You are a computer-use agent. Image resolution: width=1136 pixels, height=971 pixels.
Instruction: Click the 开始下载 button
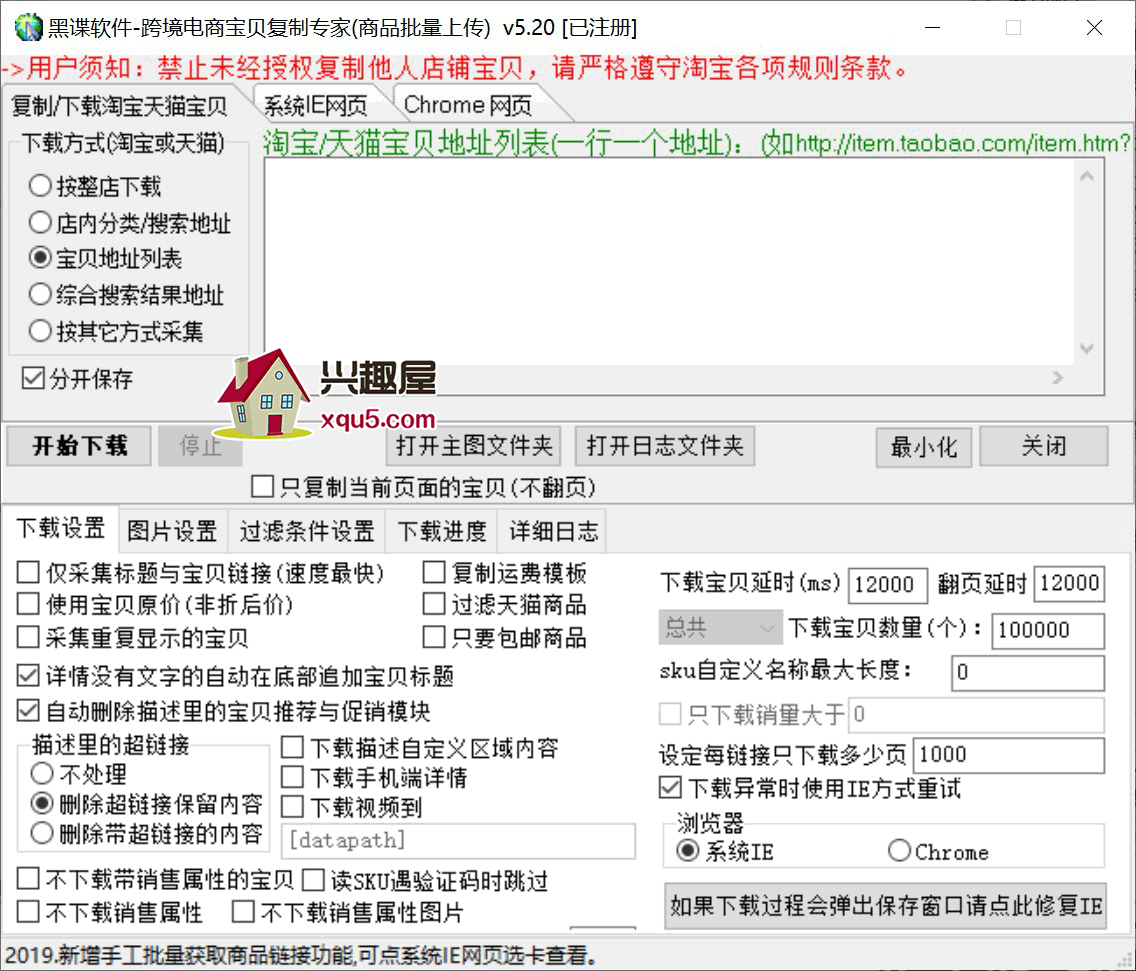coord(79,446)
